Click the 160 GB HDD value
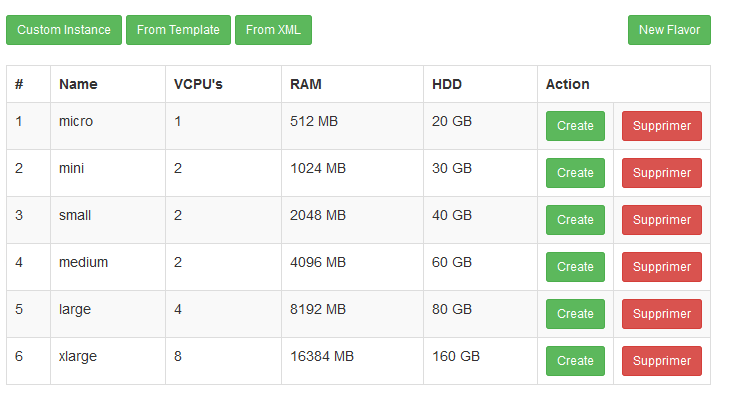Image resolution: width=733 pixels, height=395 pixels. [x=456, y=357]
